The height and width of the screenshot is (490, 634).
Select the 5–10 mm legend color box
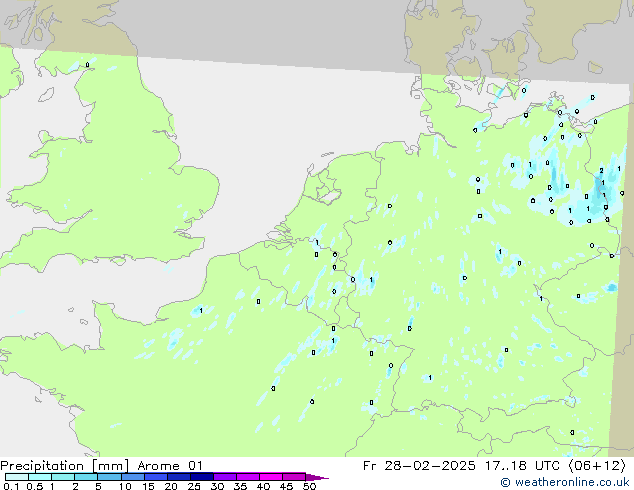coord(109,477)
